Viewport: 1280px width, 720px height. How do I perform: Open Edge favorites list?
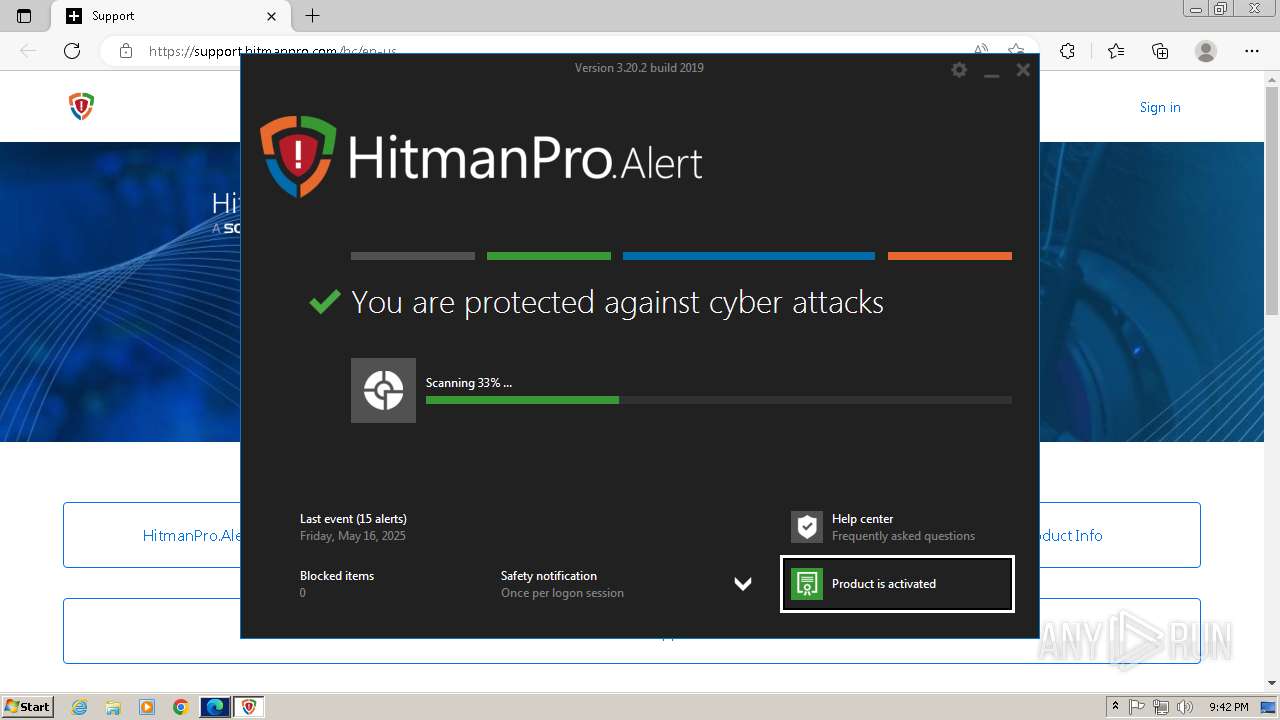coord(1116,51)
